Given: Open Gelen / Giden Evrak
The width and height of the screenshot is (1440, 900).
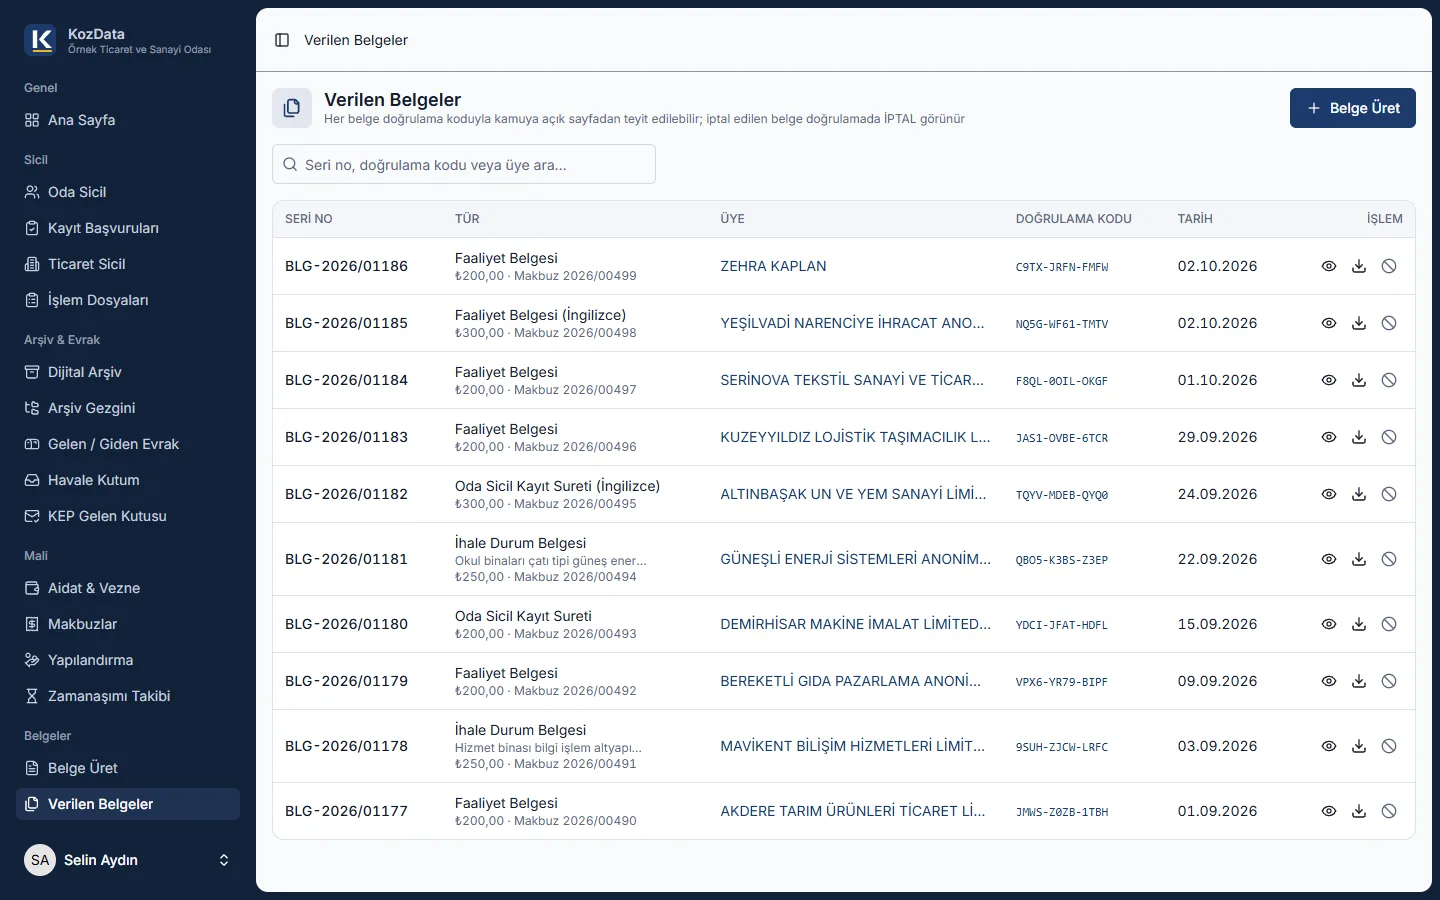Looking at the screenshot, I should (x=128, y=444).
